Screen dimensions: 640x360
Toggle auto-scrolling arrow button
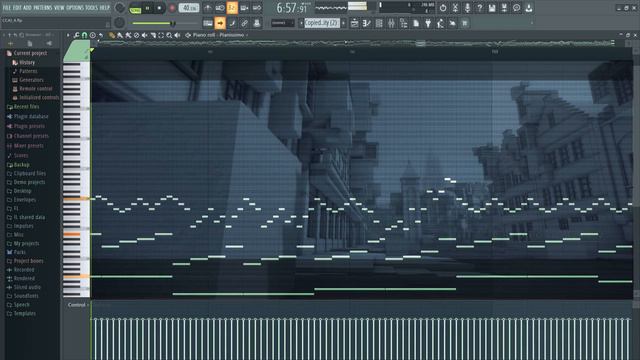tap(220, 23)
